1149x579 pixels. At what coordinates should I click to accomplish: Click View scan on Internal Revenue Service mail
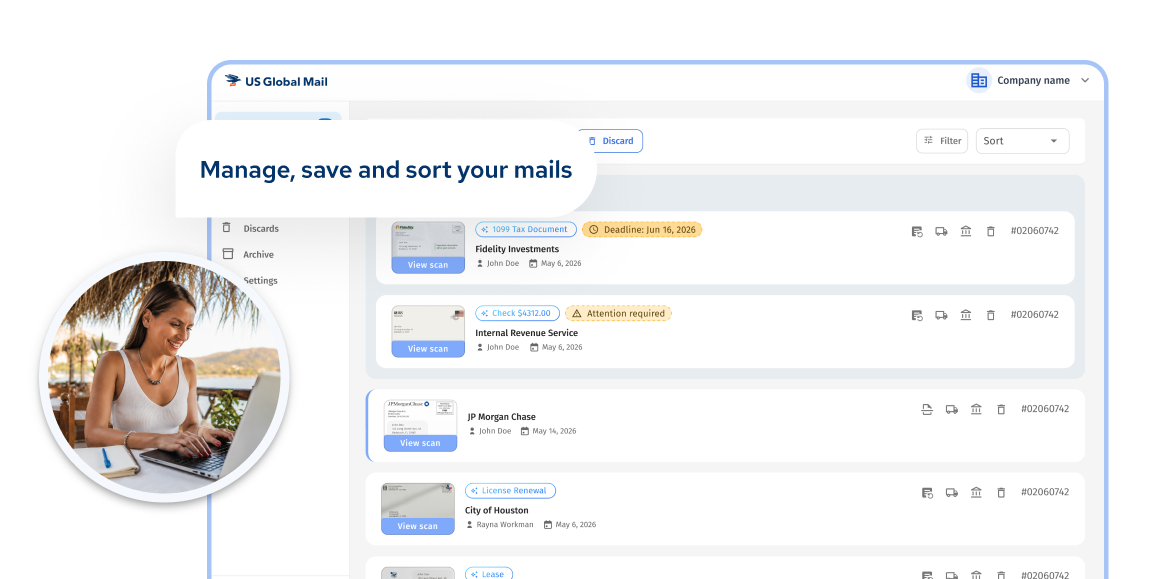coord(428,349)
